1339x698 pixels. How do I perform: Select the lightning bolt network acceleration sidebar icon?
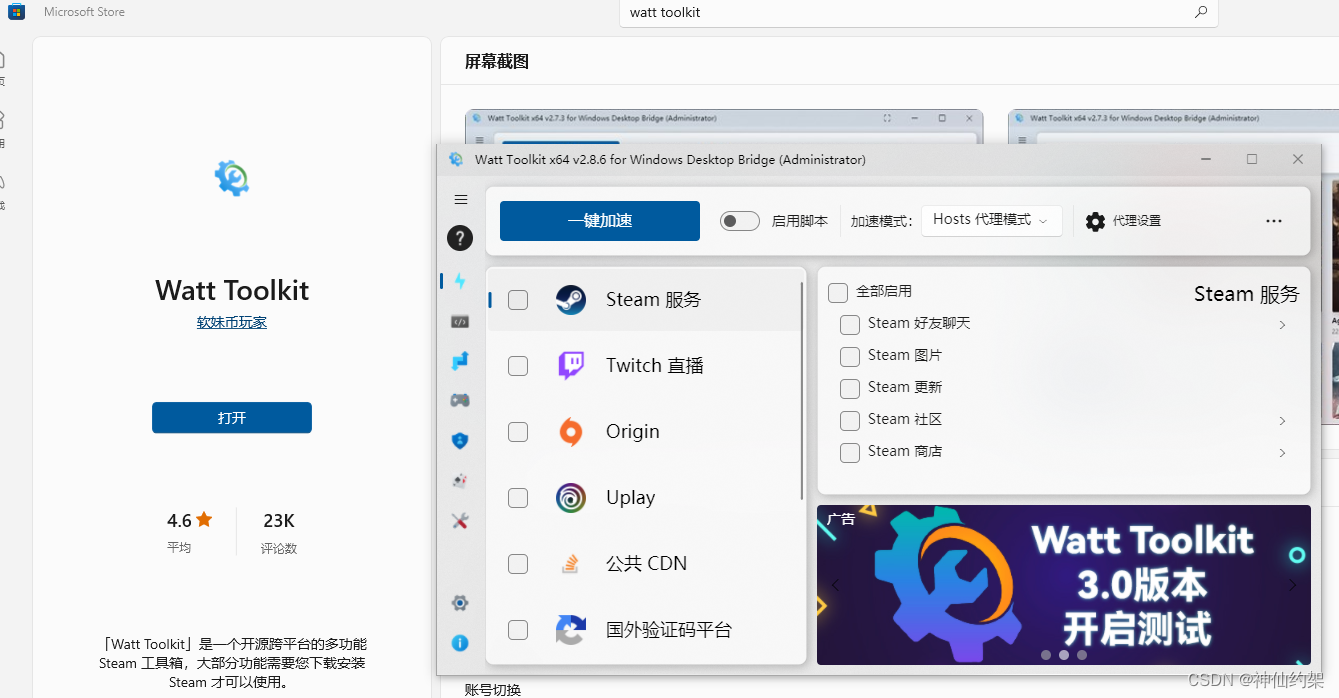(460, 281)
